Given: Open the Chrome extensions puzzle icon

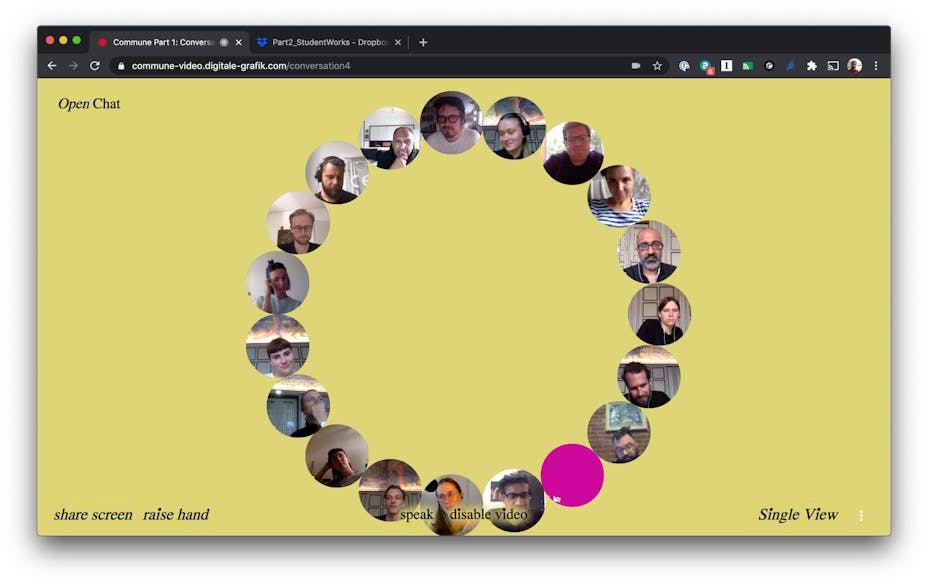Looking at the screenshot, I should (811, 66).
